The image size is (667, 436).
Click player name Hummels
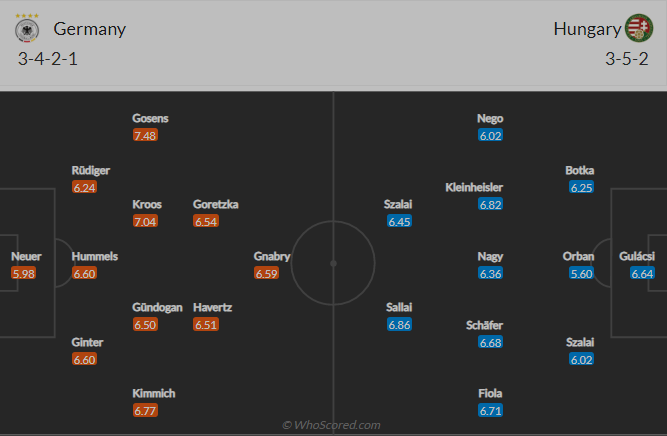(94, 256)
